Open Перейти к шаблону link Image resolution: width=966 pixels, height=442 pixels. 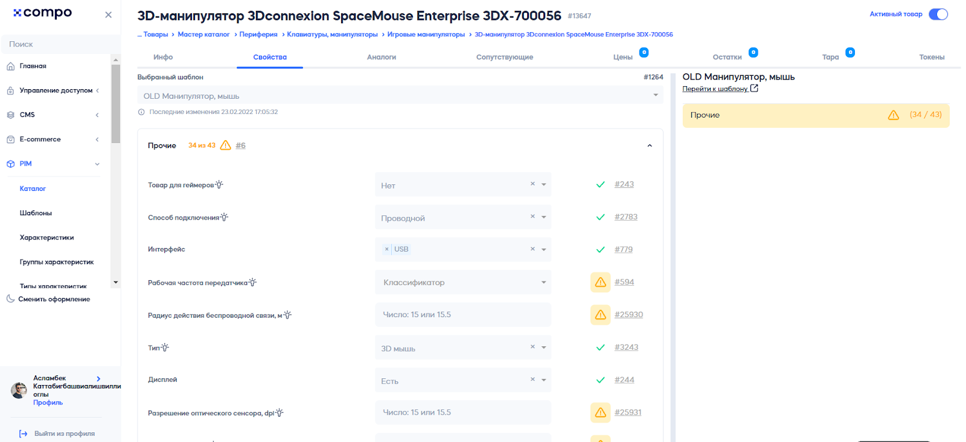(x=720, y=89)
